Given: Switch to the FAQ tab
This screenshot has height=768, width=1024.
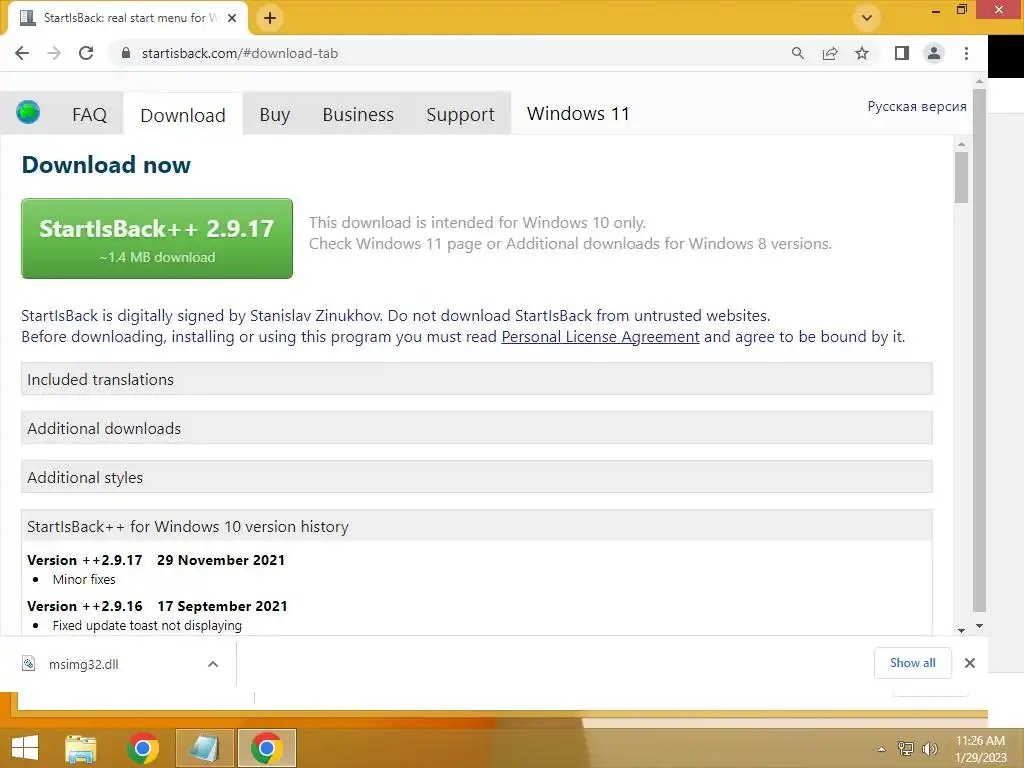Looking at the screenshot, I should click(x=89, y=115).
